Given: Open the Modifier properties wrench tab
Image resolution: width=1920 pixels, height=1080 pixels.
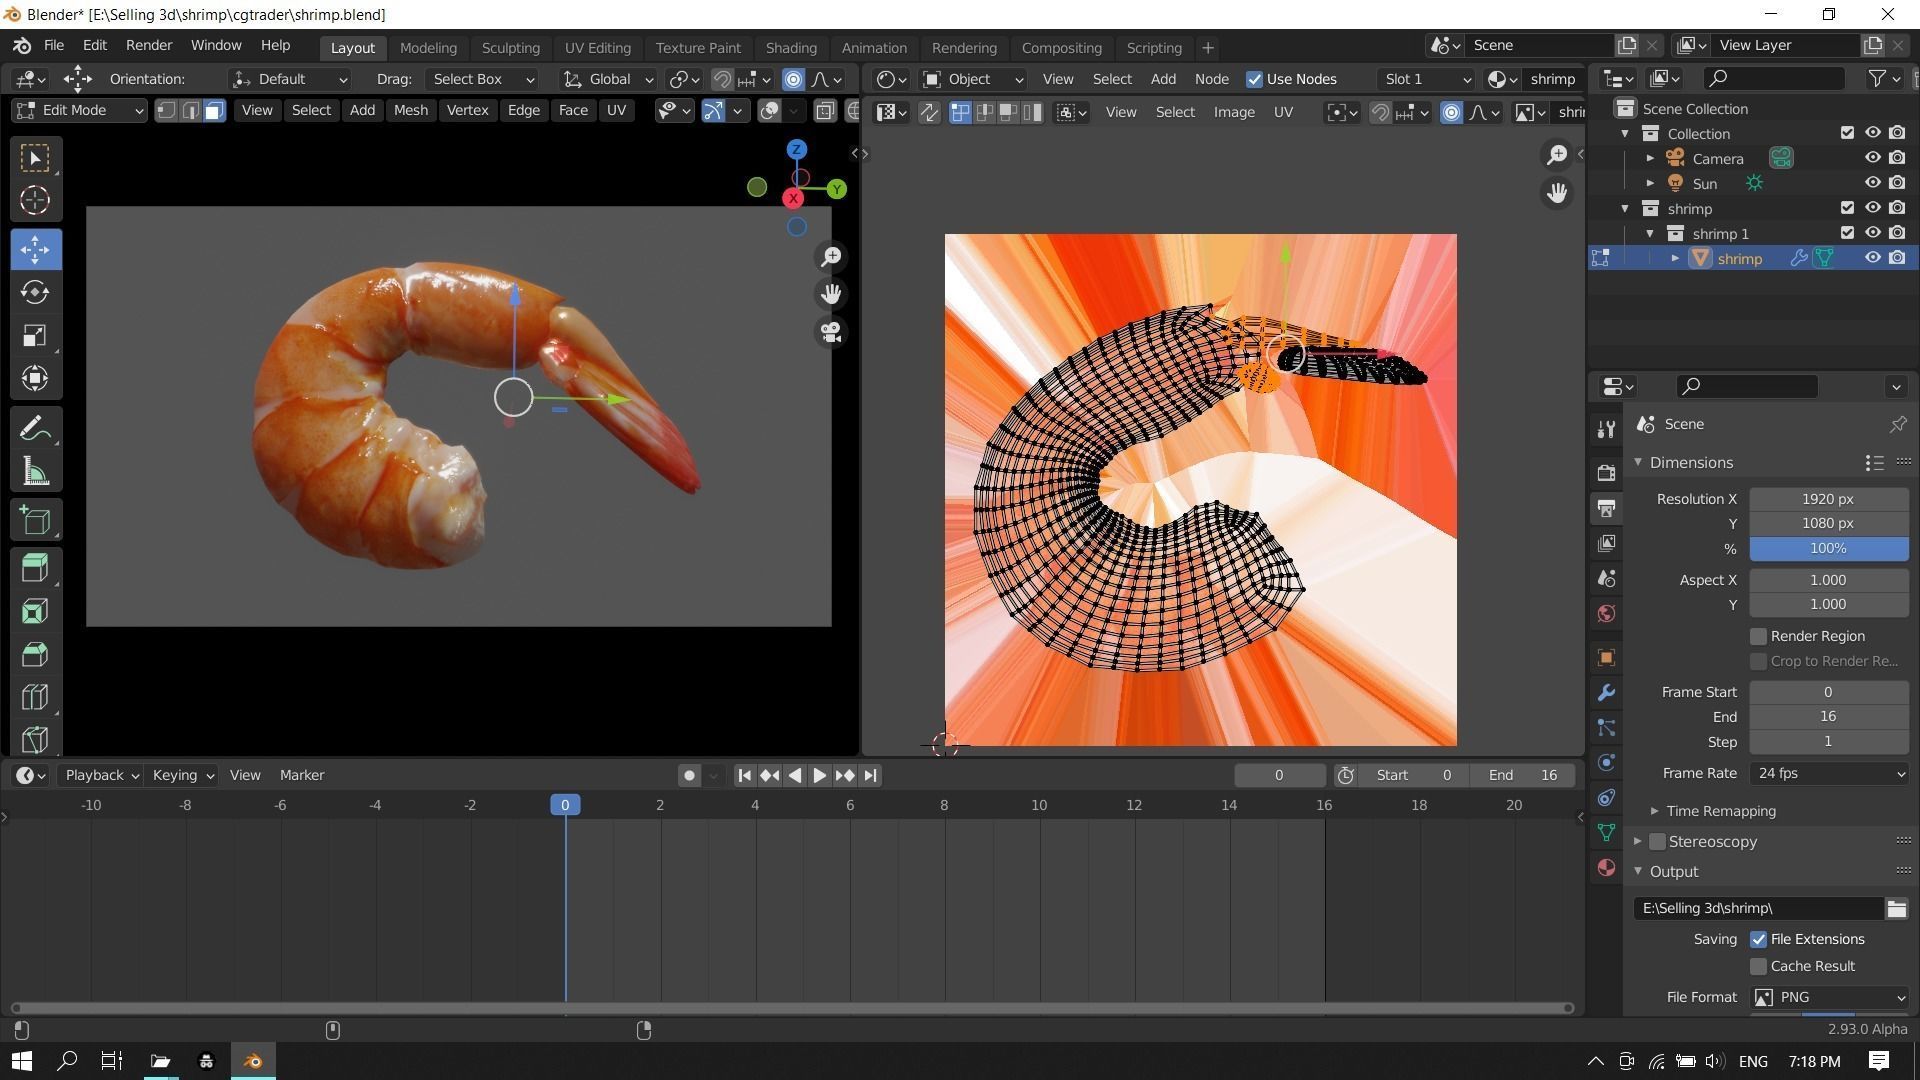Looking at the screenshot, I should [x=1606, y=692].
